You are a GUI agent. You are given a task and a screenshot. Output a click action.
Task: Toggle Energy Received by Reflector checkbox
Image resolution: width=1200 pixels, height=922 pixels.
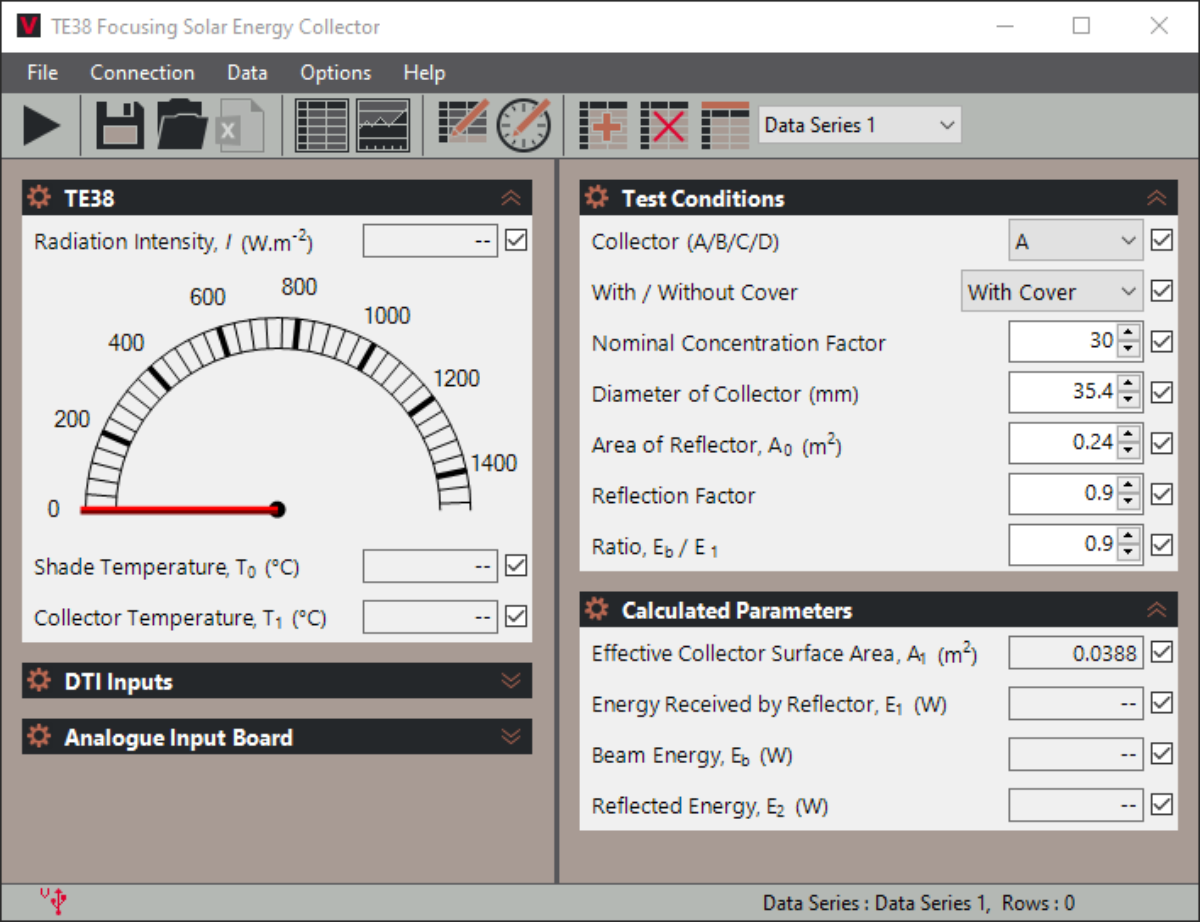click(1161, 704)
